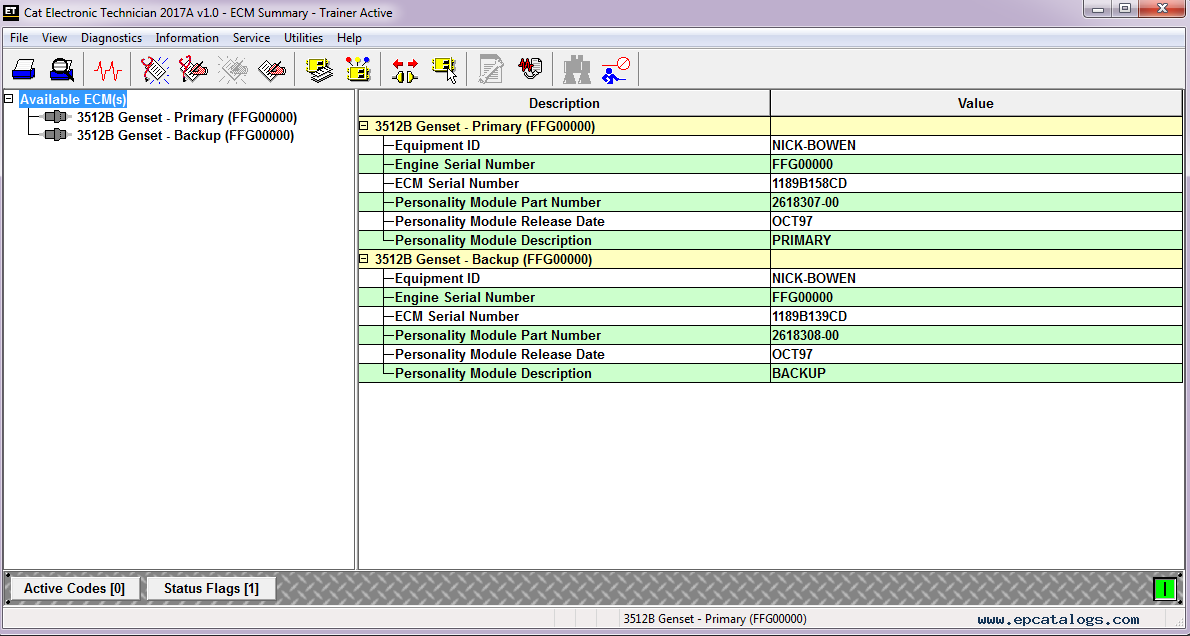1190x636 pixels.
Task: Open Logged Diagnostic Codes stethoscope with pencil icon
Action: click(x=194, y=71)
